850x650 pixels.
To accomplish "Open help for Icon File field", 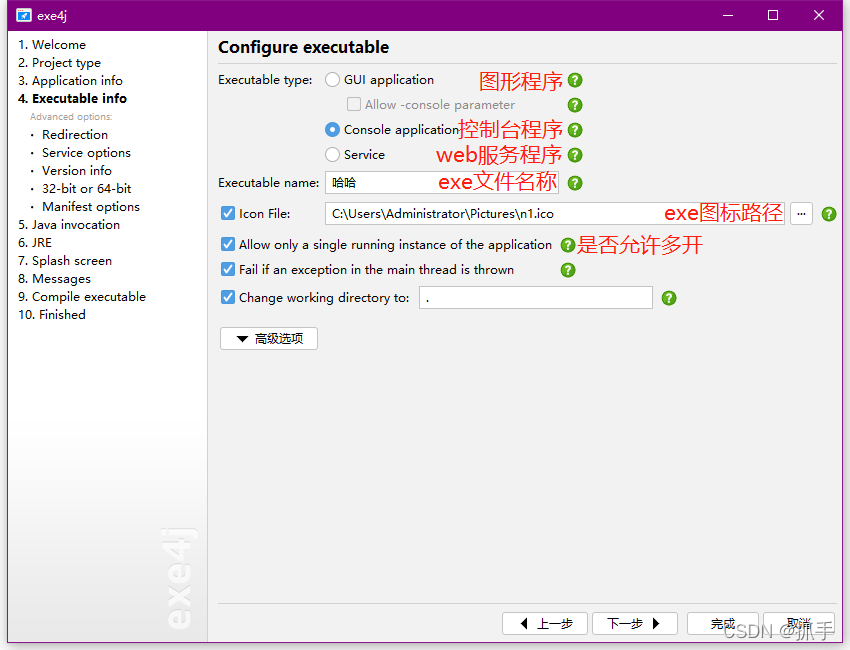I will pos(829,214).
